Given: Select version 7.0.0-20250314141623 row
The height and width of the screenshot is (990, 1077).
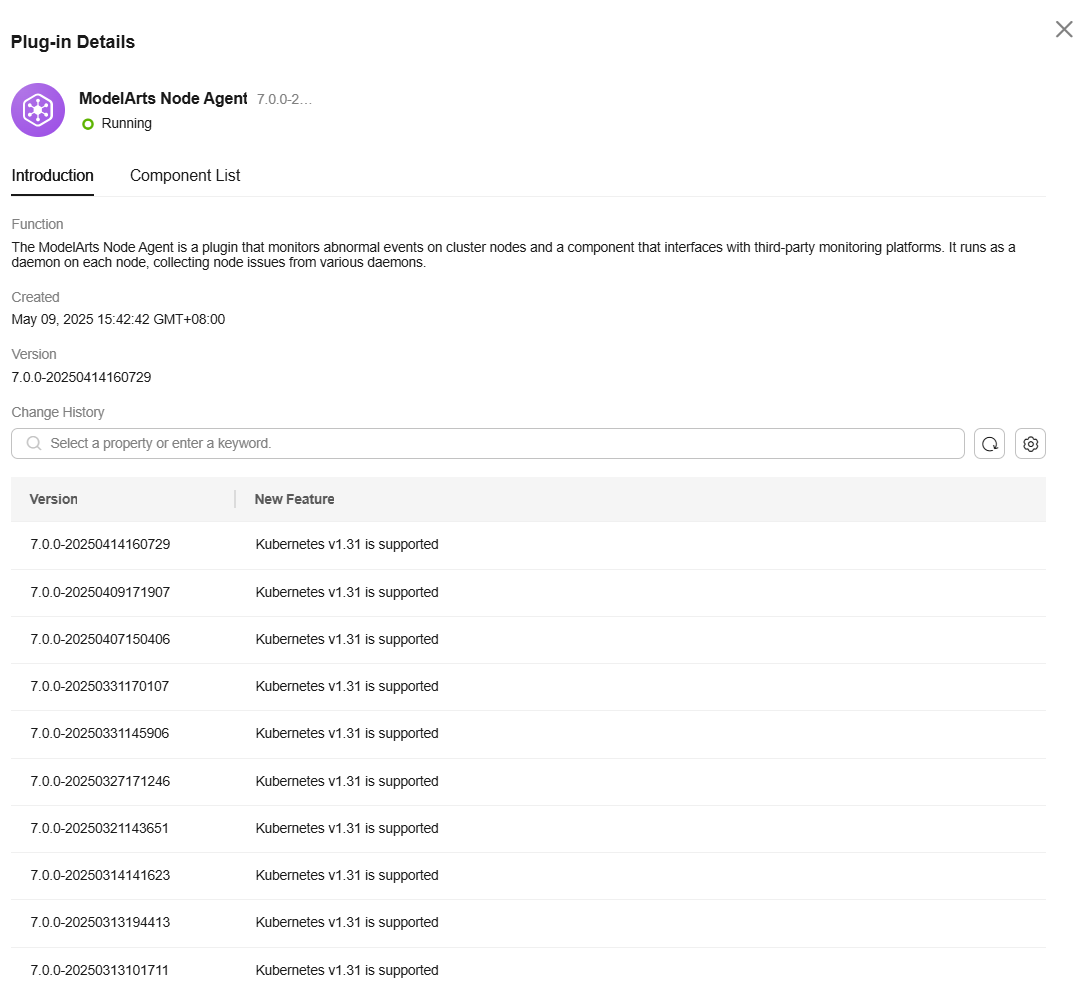Looking at the screenshot, I should point(528,876).
